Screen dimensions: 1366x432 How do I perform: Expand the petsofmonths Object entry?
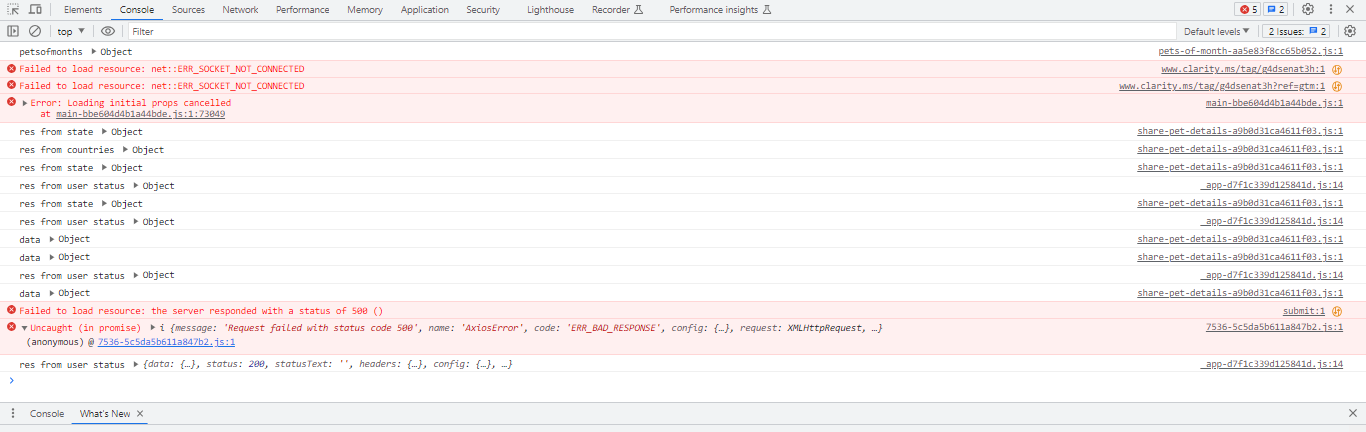[95, 51]
